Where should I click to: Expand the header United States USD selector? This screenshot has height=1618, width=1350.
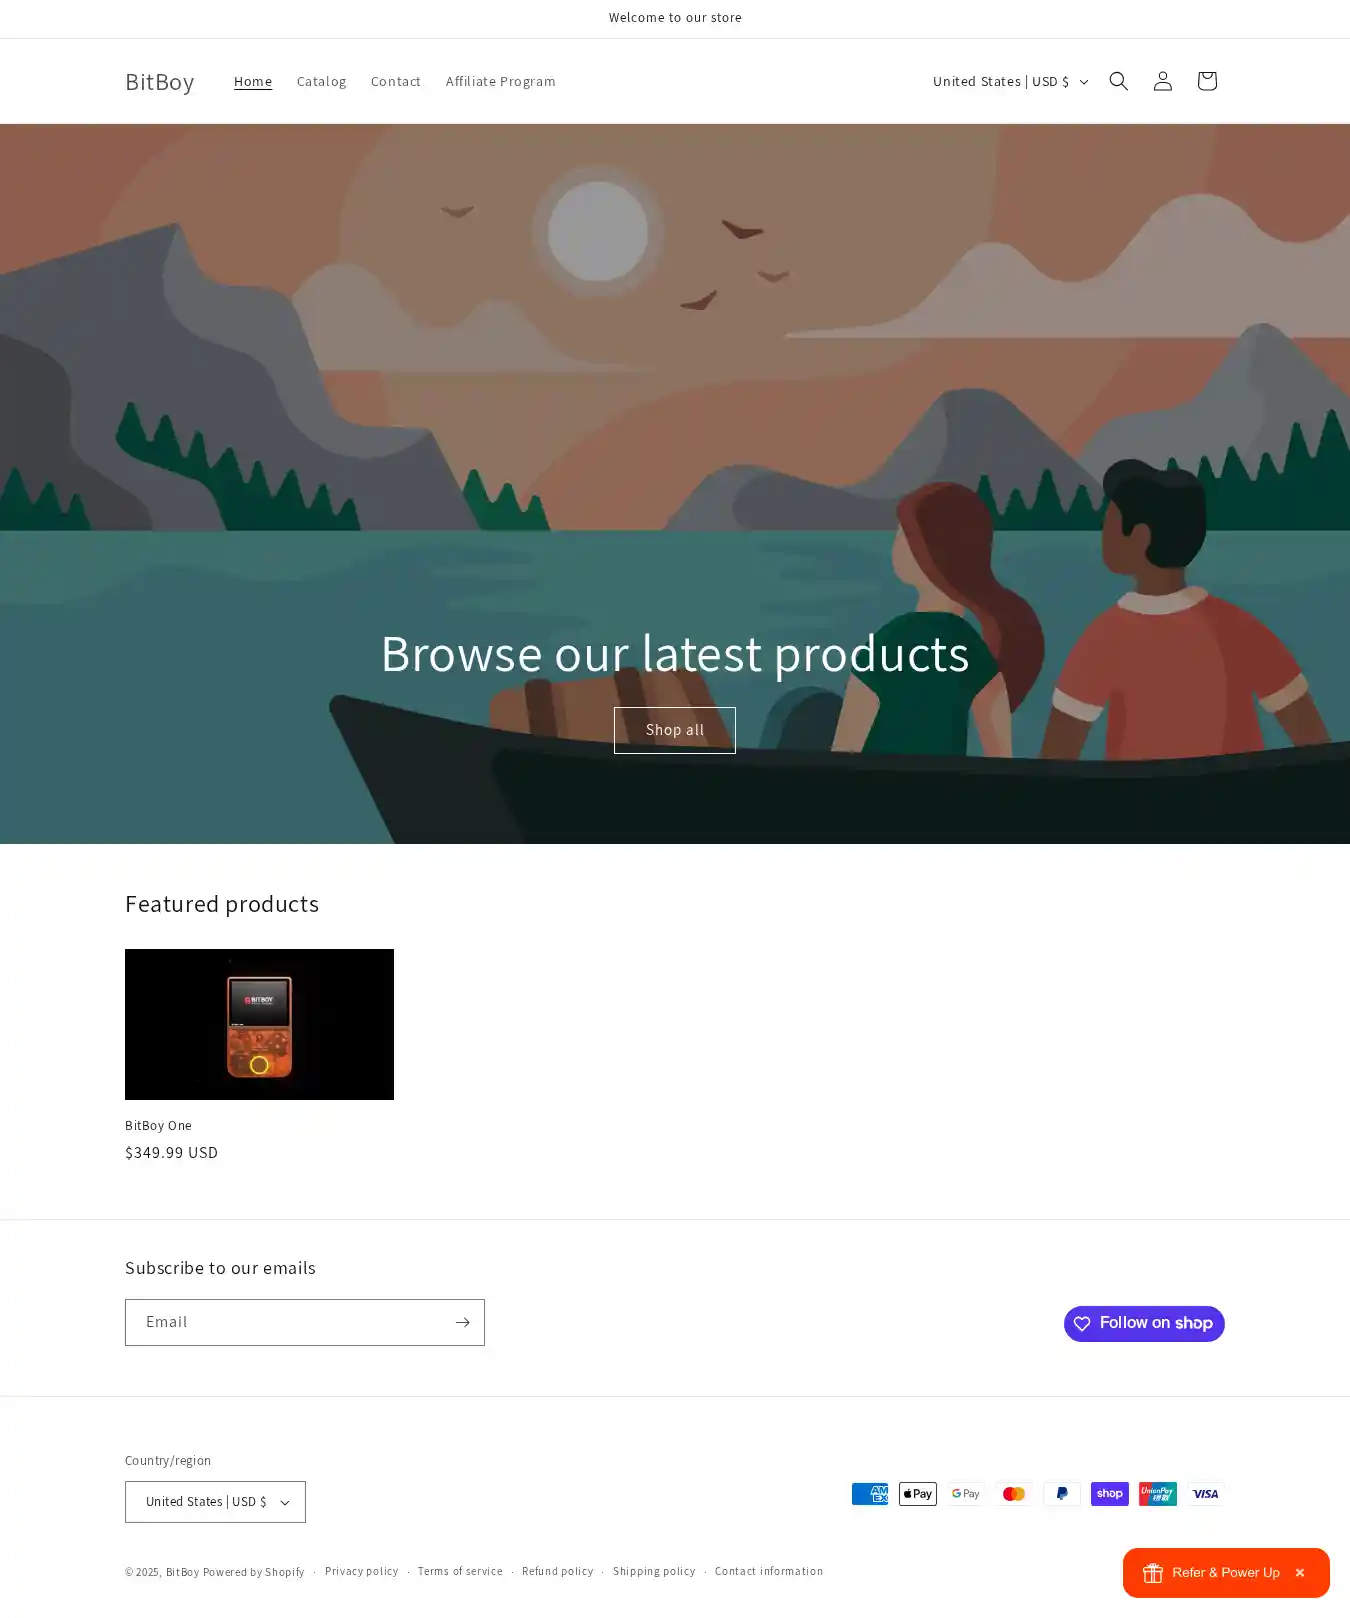pyautogui.click(x=1010, y=81)
